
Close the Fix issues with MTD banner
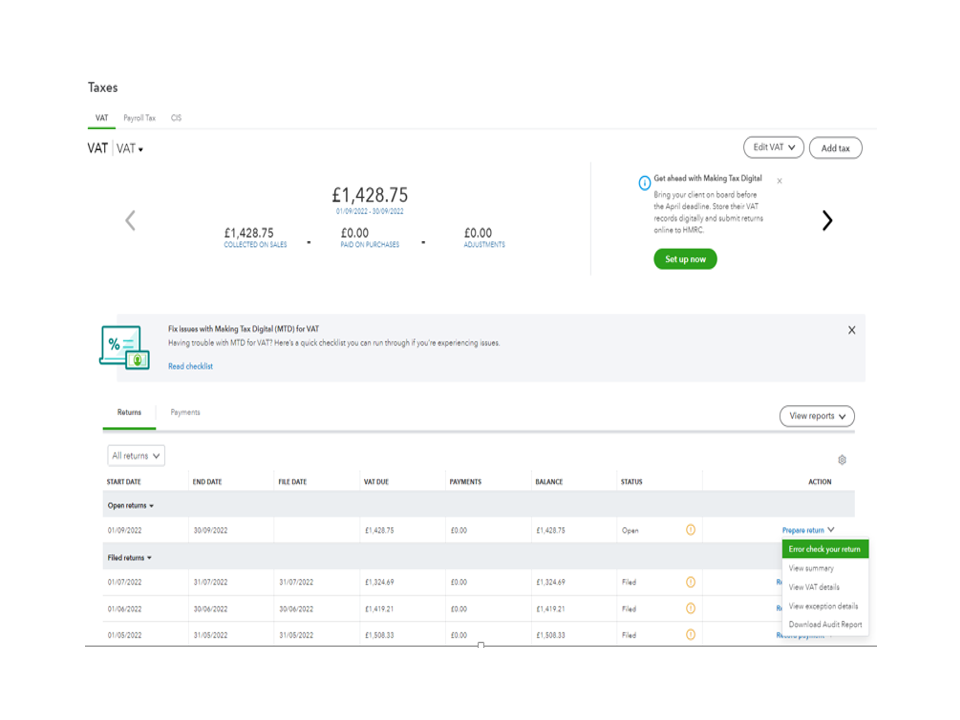[852, 330]
